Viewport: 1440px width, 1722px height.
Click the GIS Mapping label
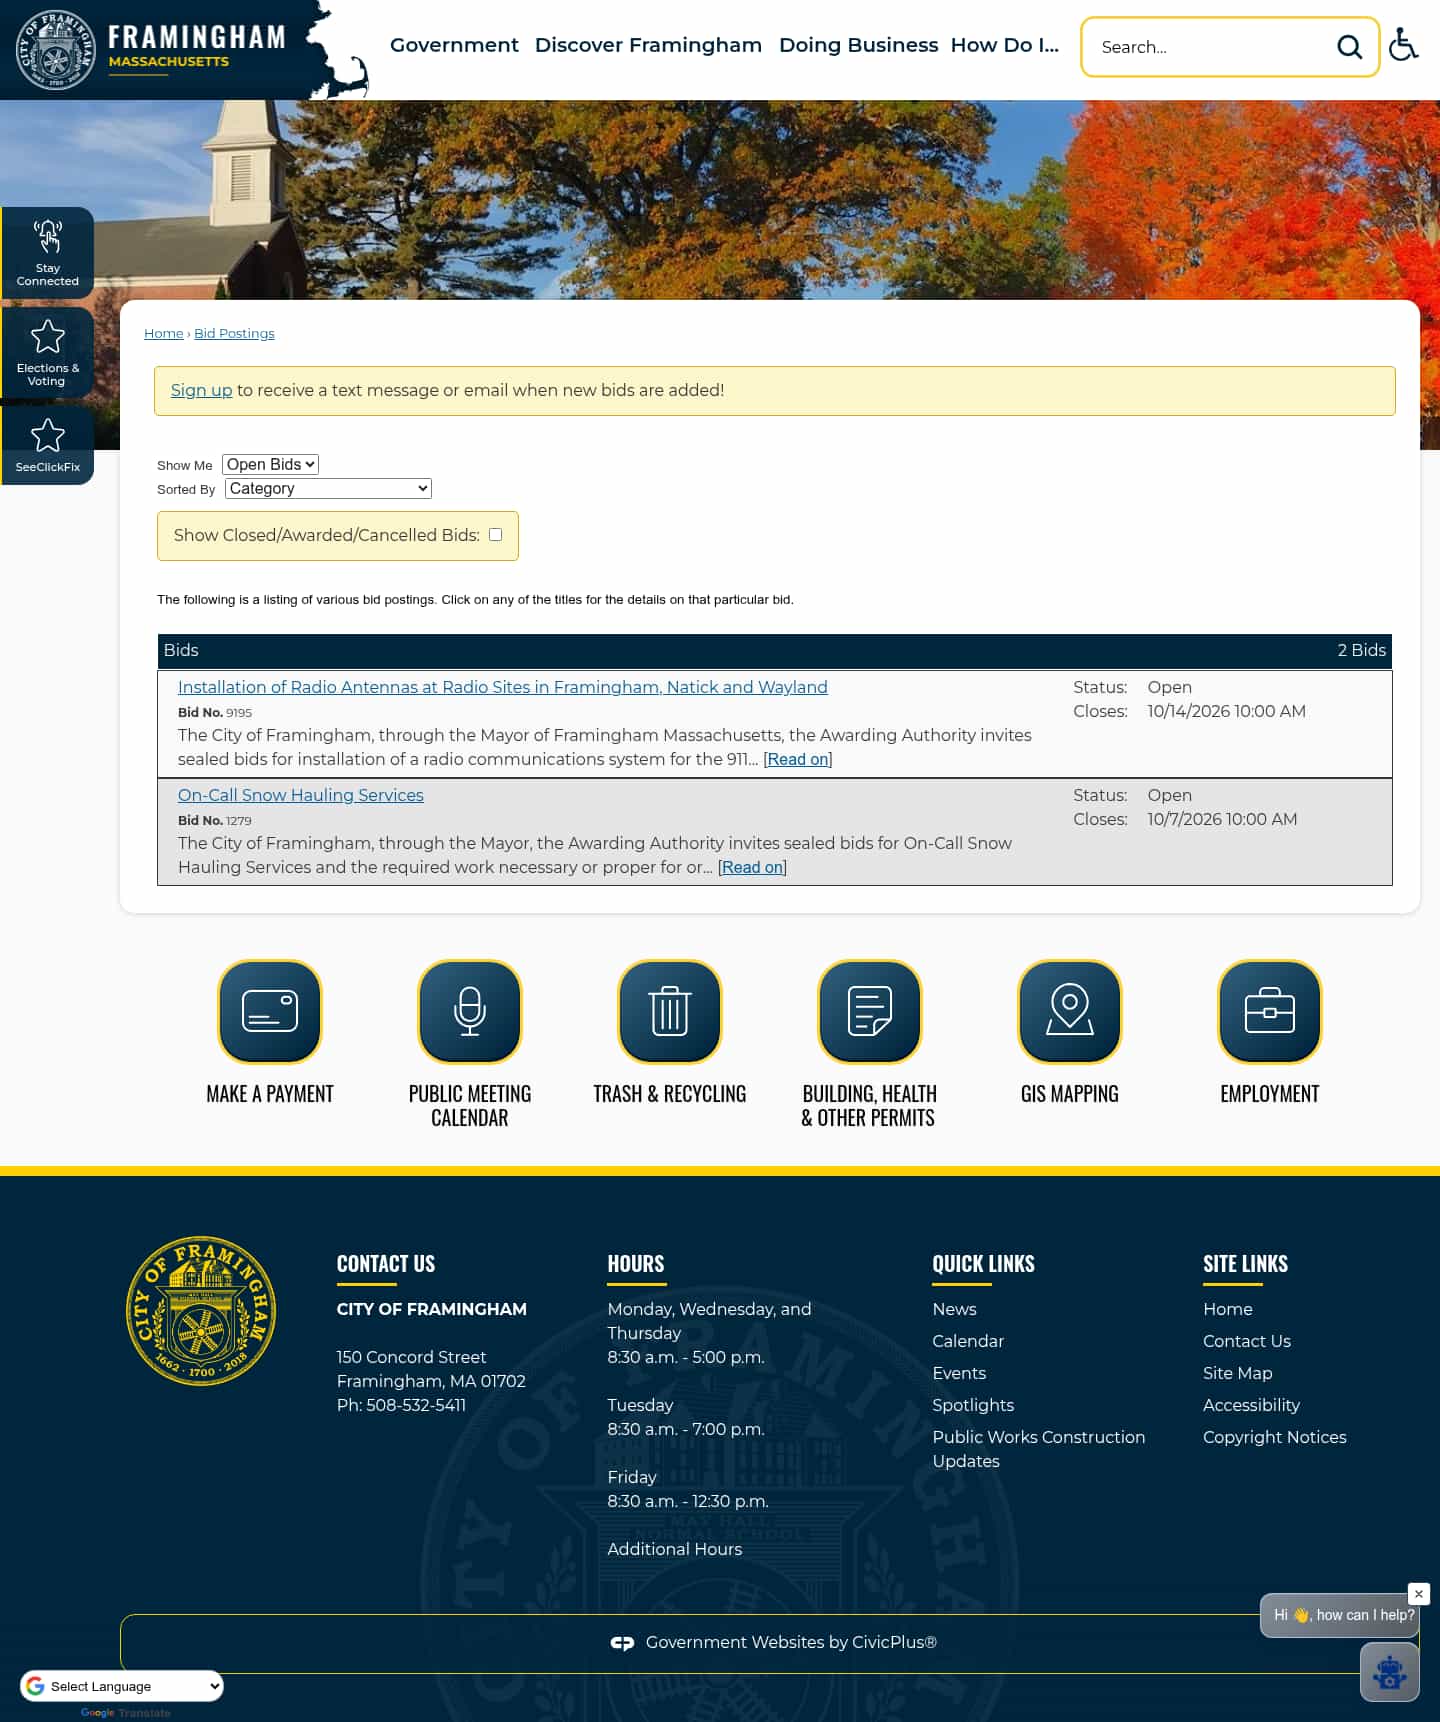[x=1070, y=1094]
